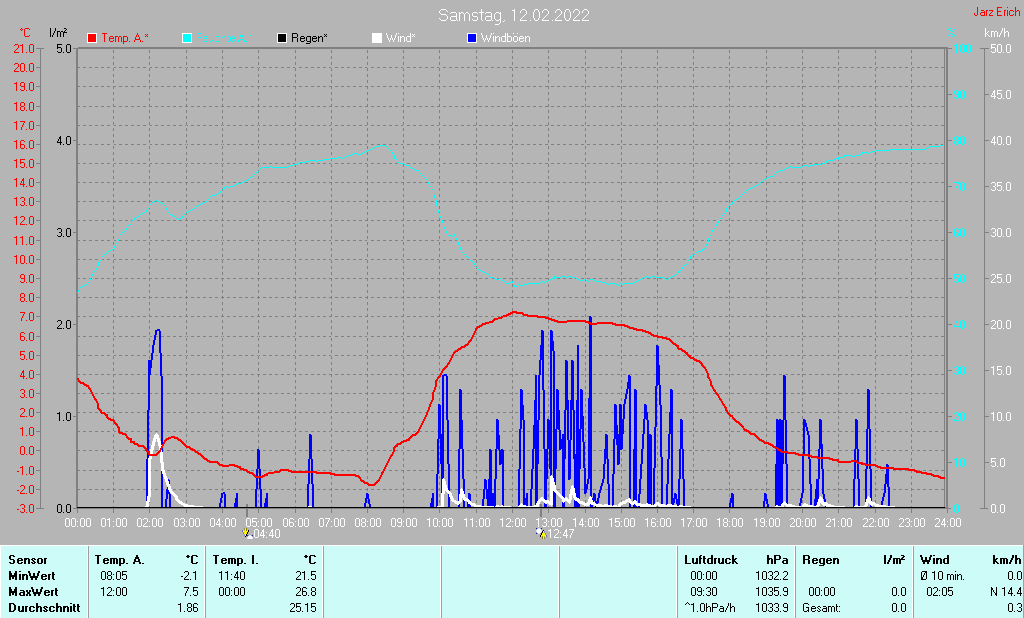Click the indoor maximum value '26.8'

(306, 592)
